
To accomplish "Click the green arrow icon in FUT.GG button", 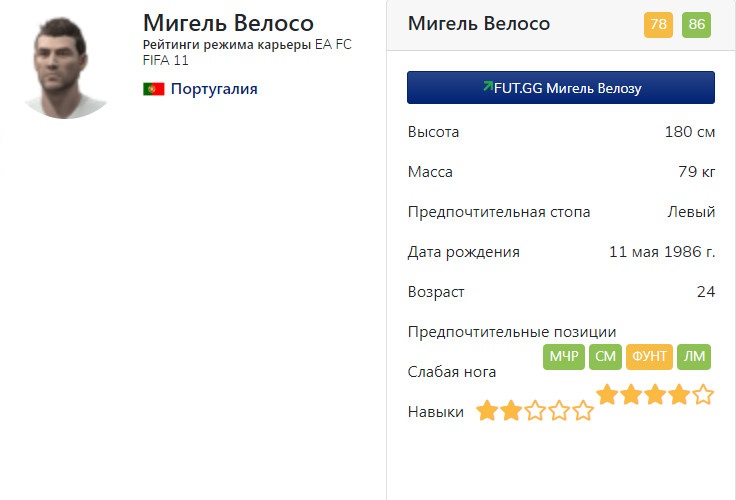I will [487, 87].
